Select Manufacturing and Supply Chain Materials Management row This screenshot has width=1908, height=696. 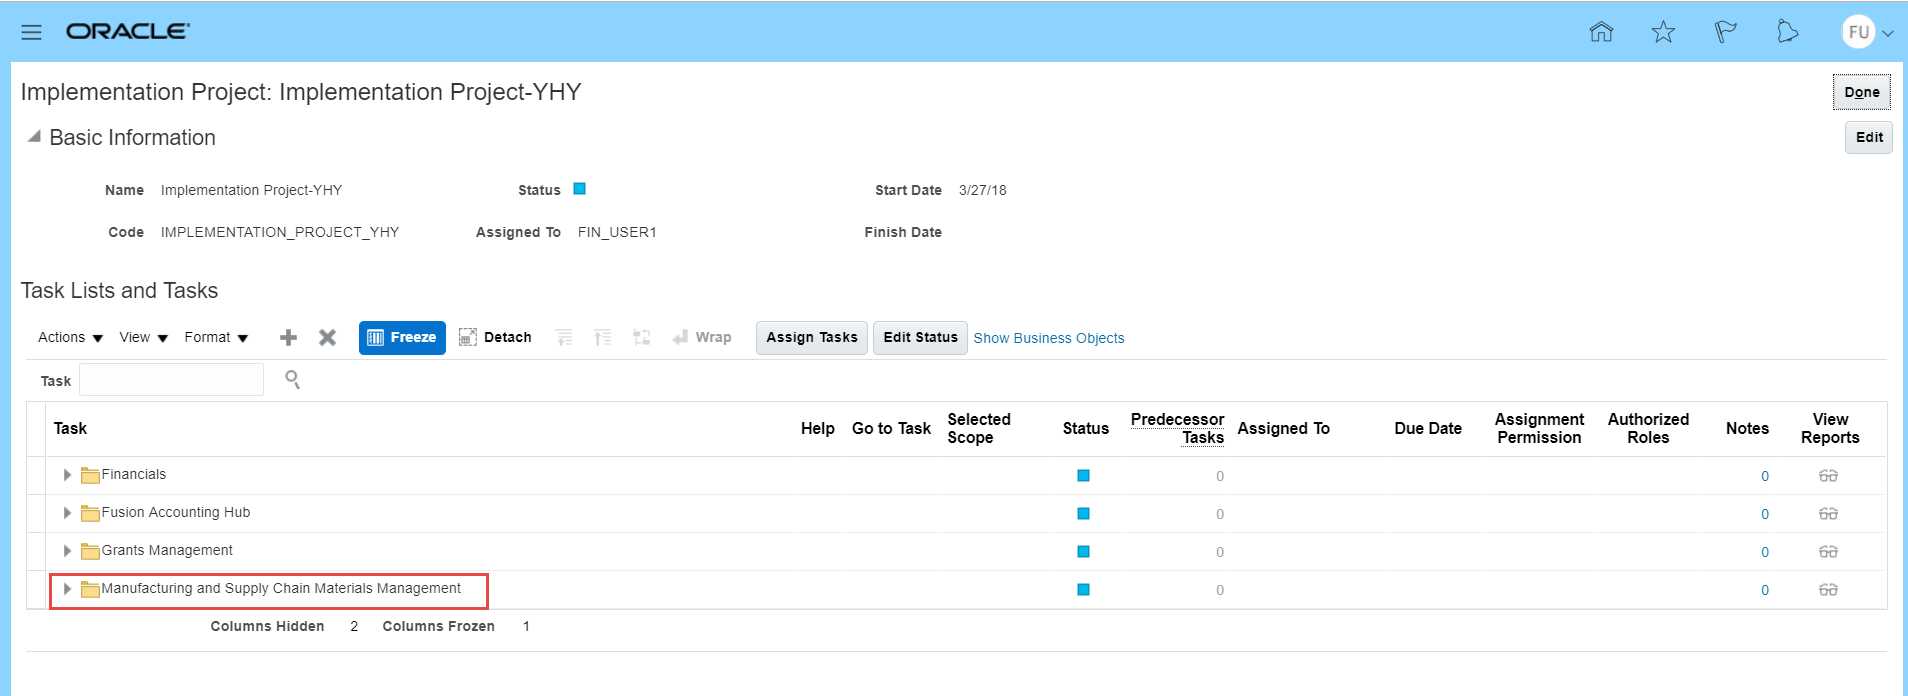(x=956, y=589)
